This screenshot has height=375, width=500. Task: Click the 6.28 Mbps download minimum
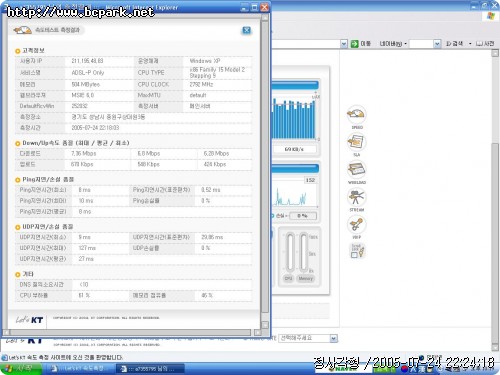(x=216, y=153)
